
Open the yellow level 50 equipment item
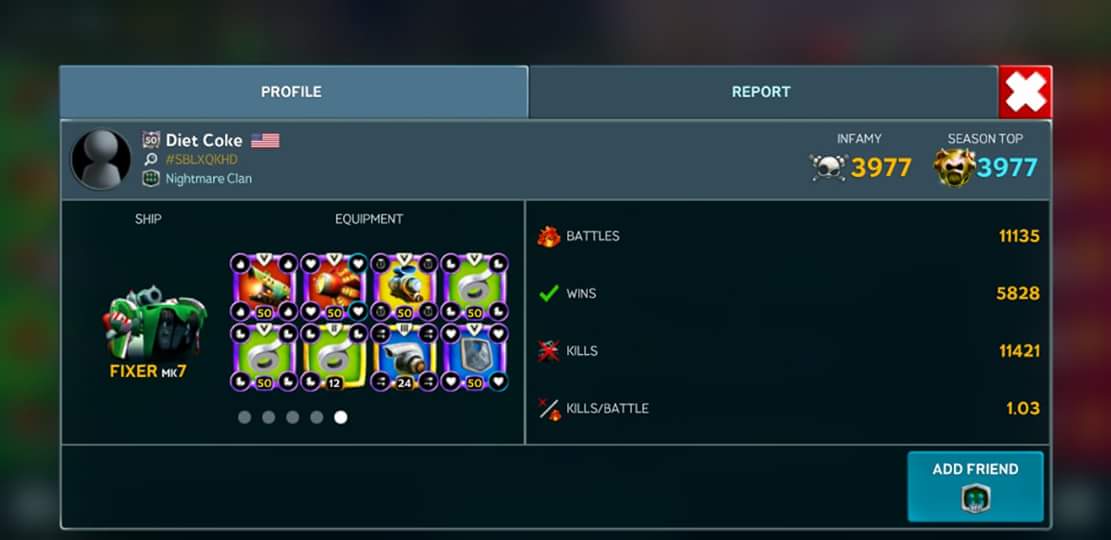coord(404,287)
